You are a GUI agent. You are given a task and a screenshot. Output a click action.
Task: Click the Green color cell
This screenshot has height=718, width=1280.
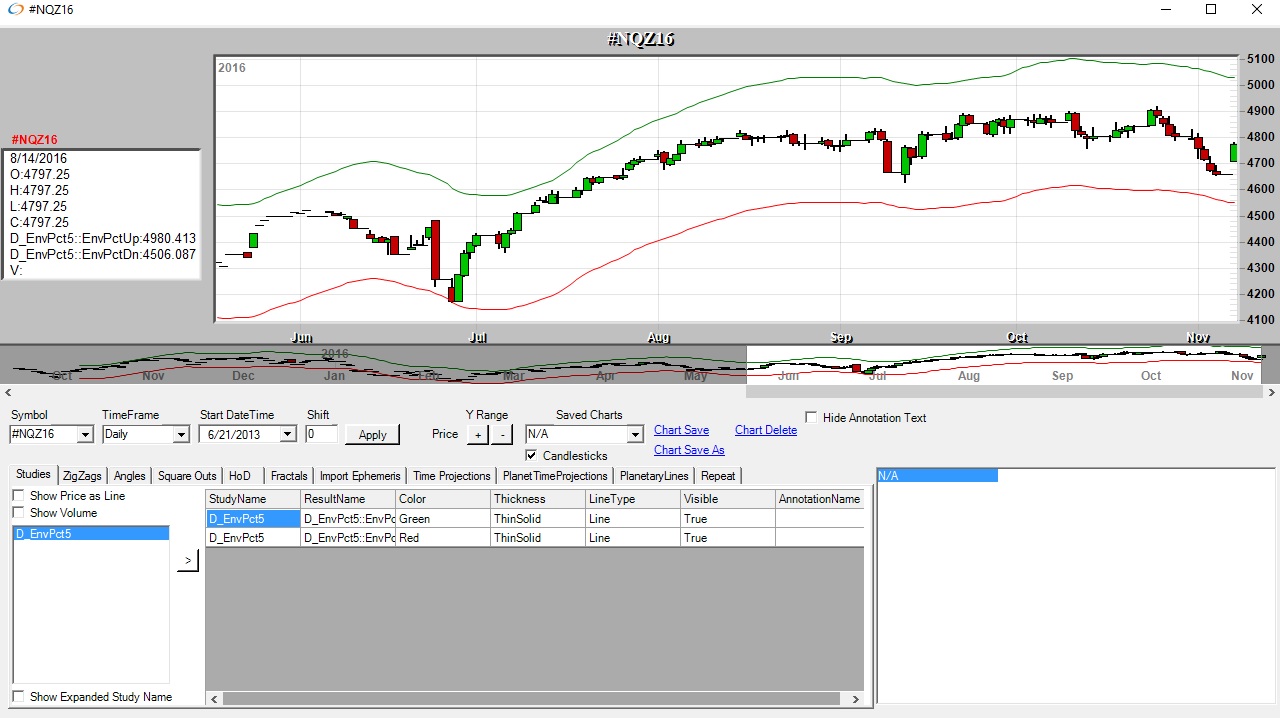442,519
